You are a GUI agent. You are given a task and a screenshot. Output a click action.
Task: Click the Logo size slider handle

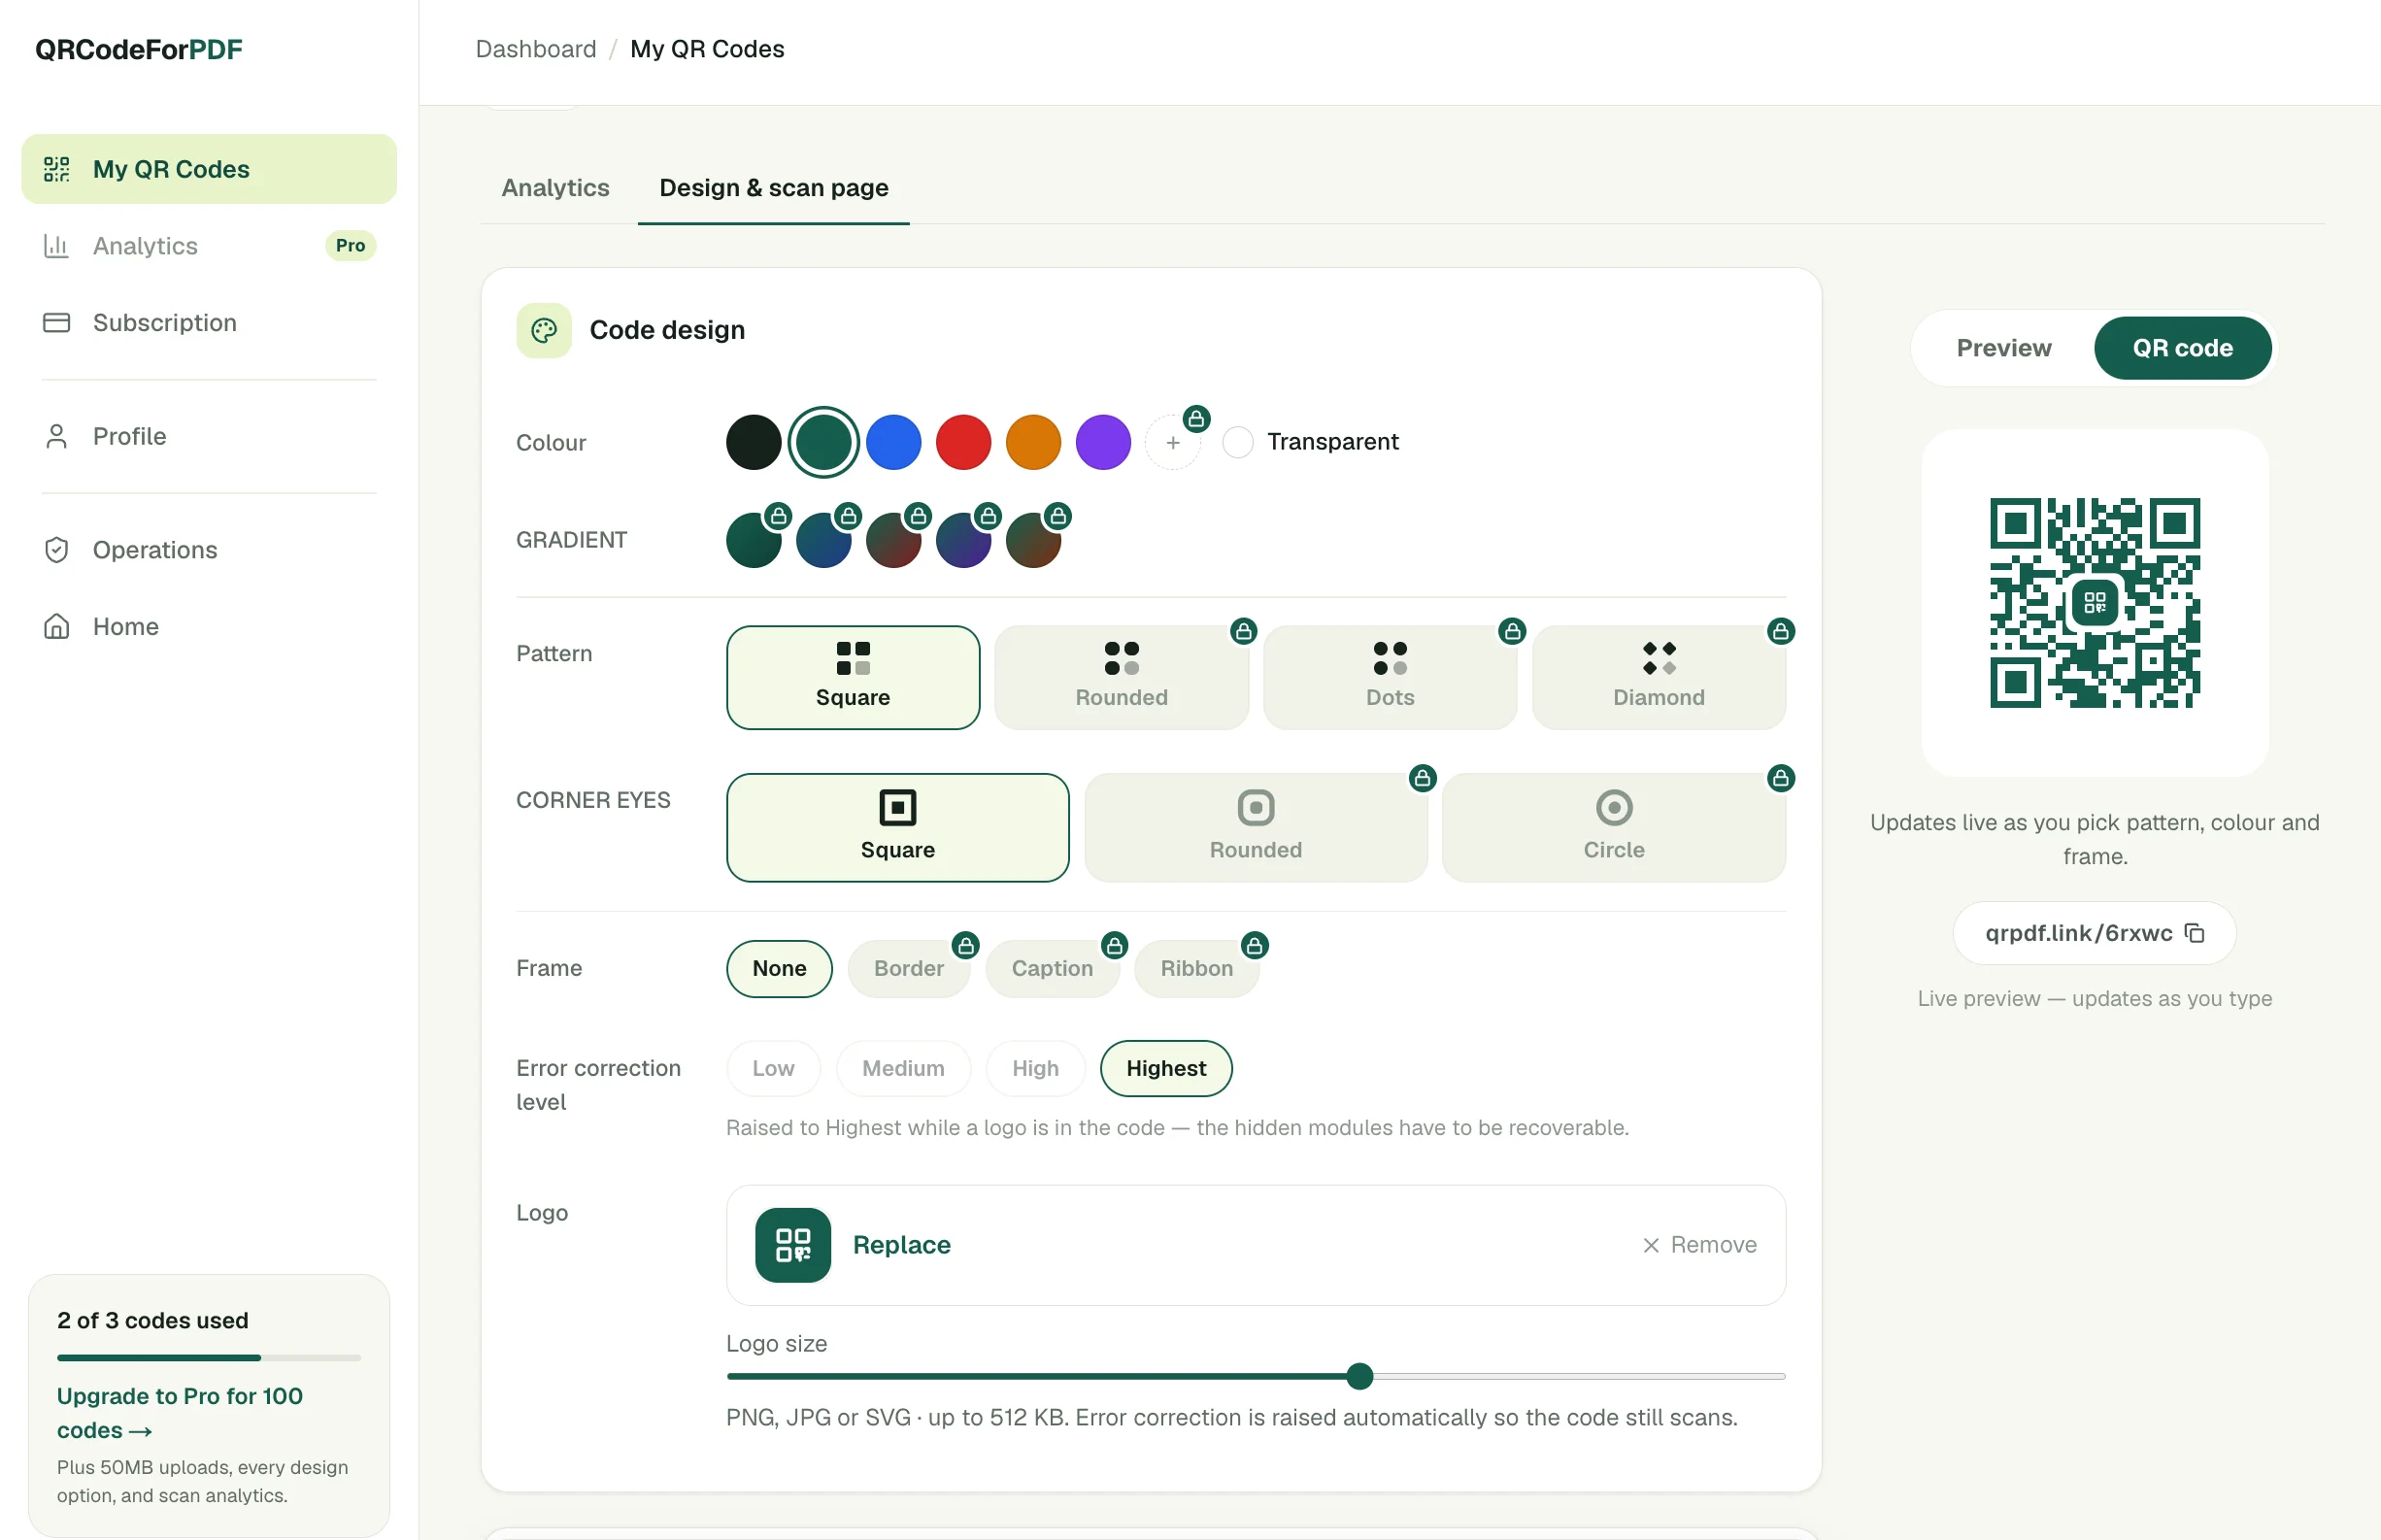click(x=1359, y=1377)
